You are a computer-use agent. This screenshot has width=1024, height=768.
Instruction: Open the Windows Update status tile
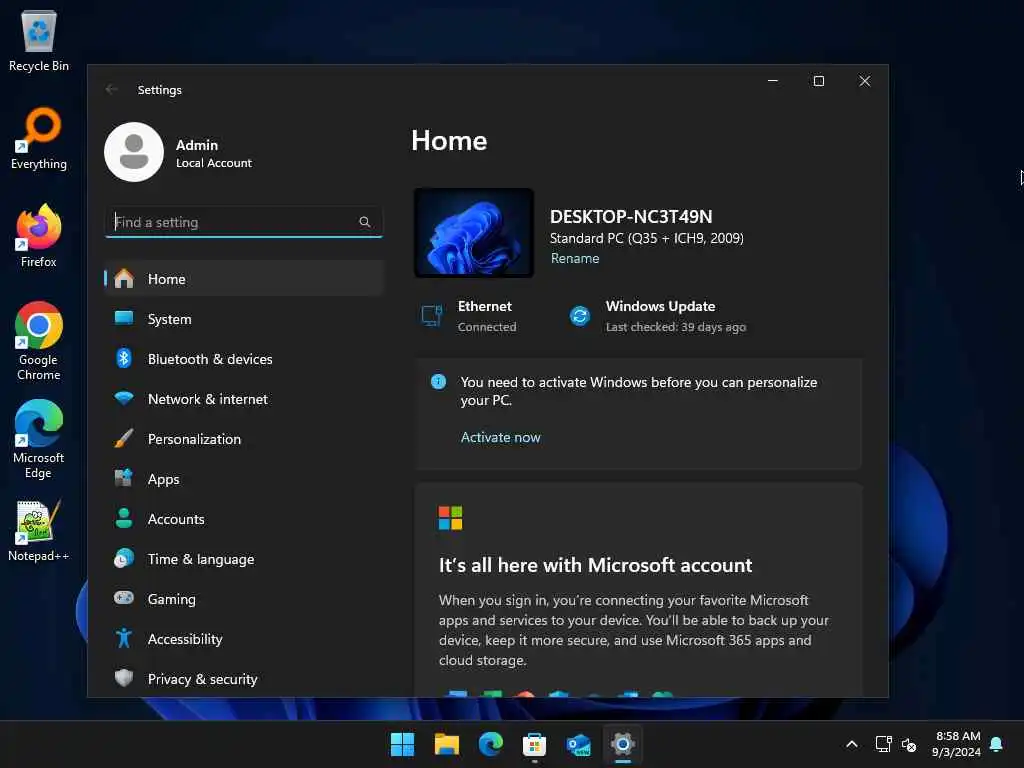coord(657,316)
